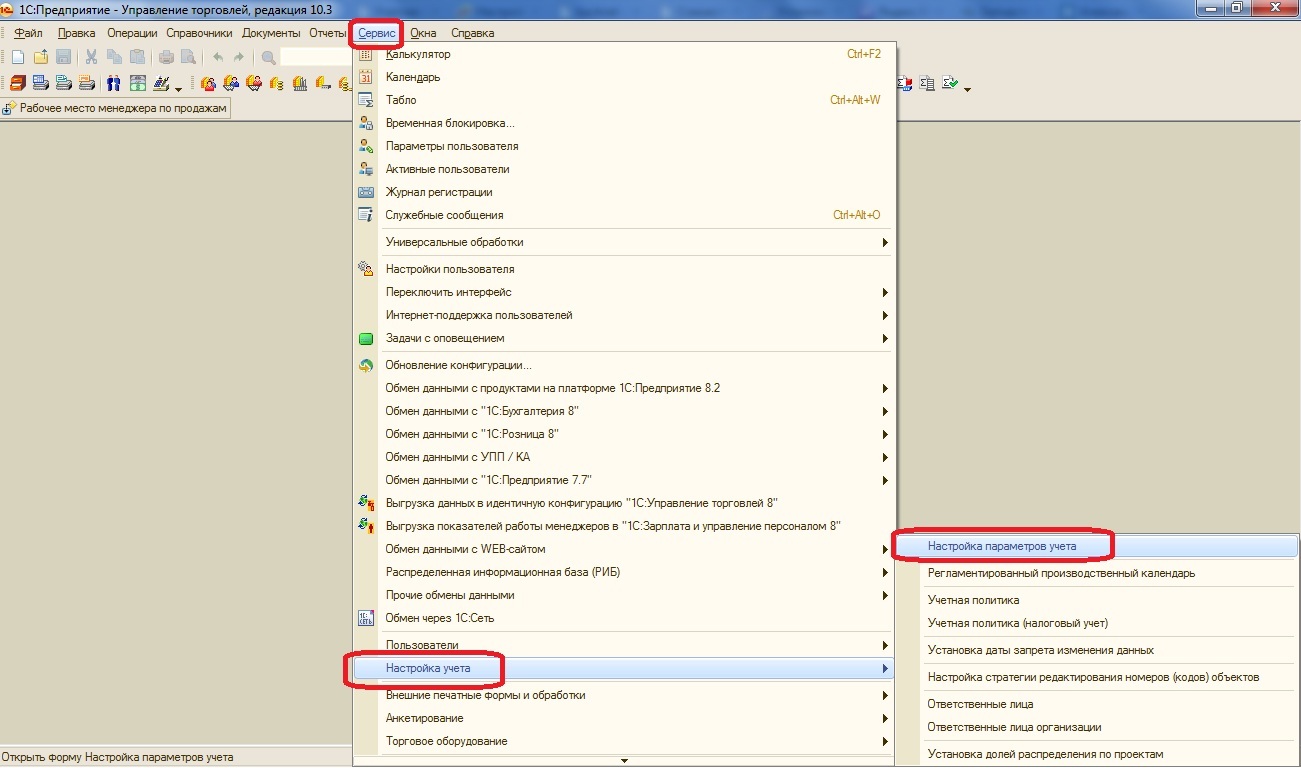1301x768 pixels.
Task: Click the Copy toolbar icon
Action: [114, 57]
